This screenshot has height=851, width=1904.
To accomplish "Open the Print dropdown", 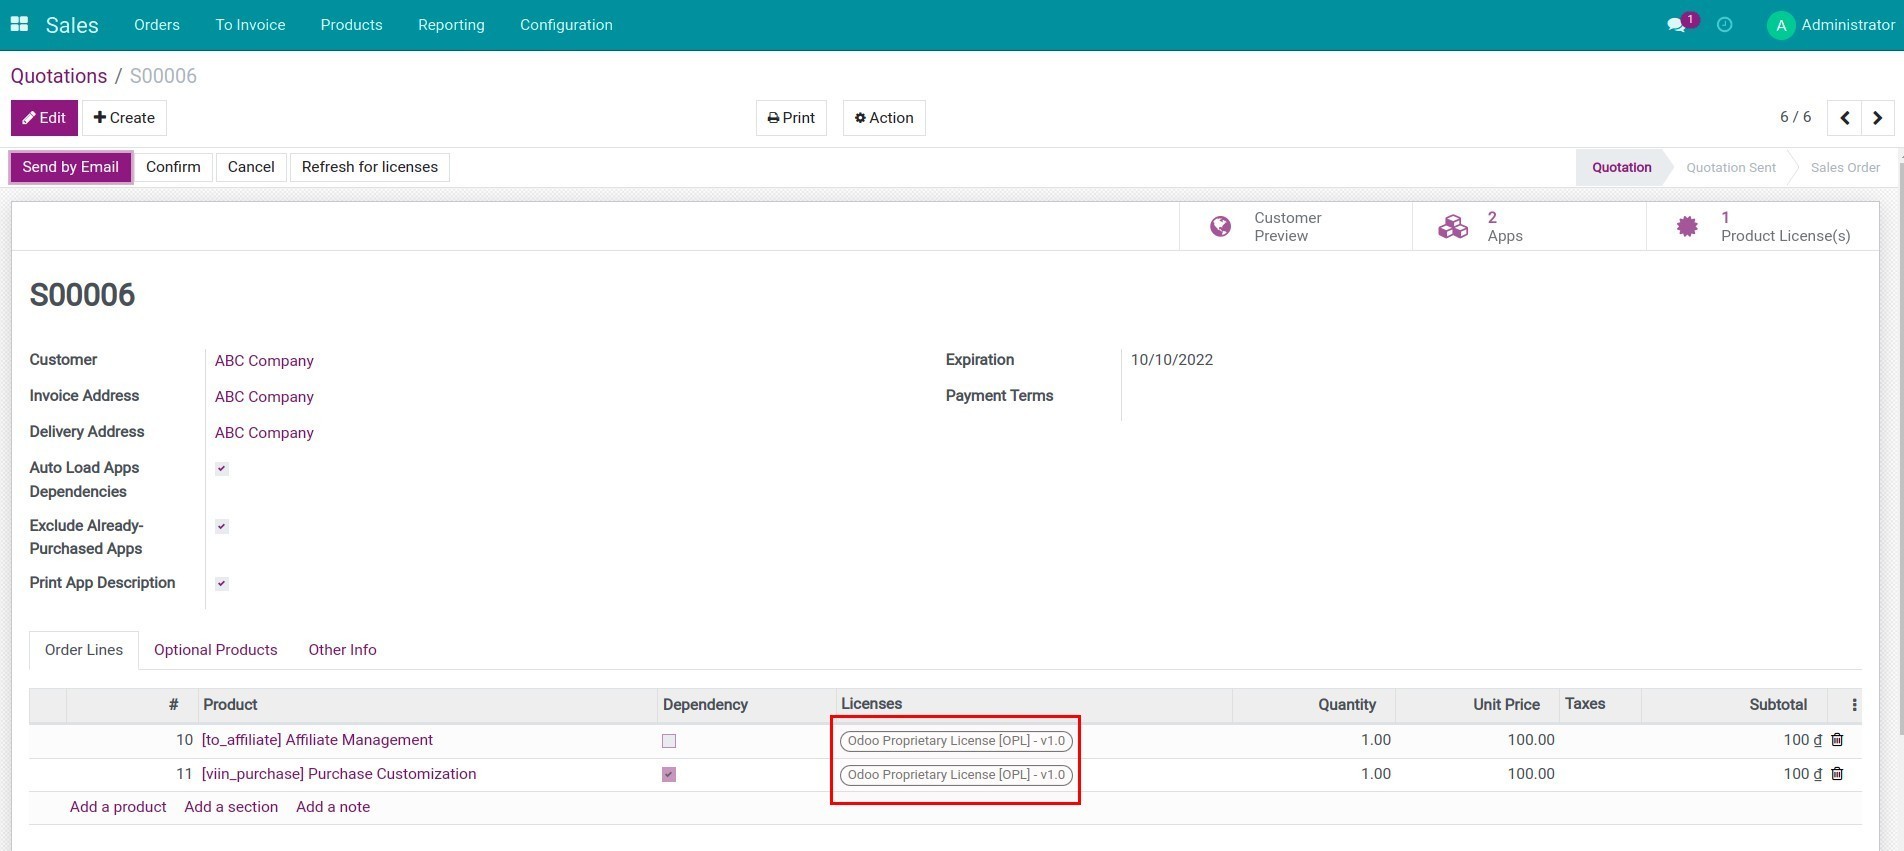I will pyautogui.click(x=791, y=118).
